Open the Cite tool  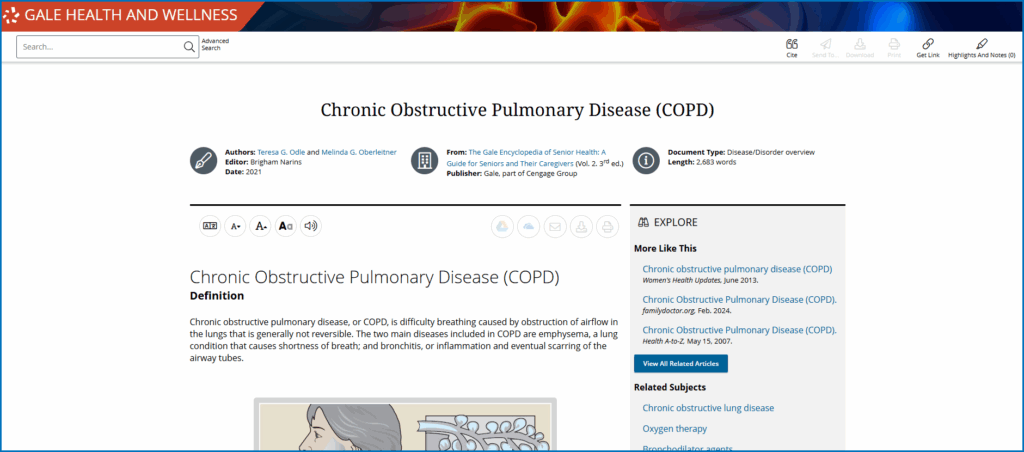pos(791,47)
